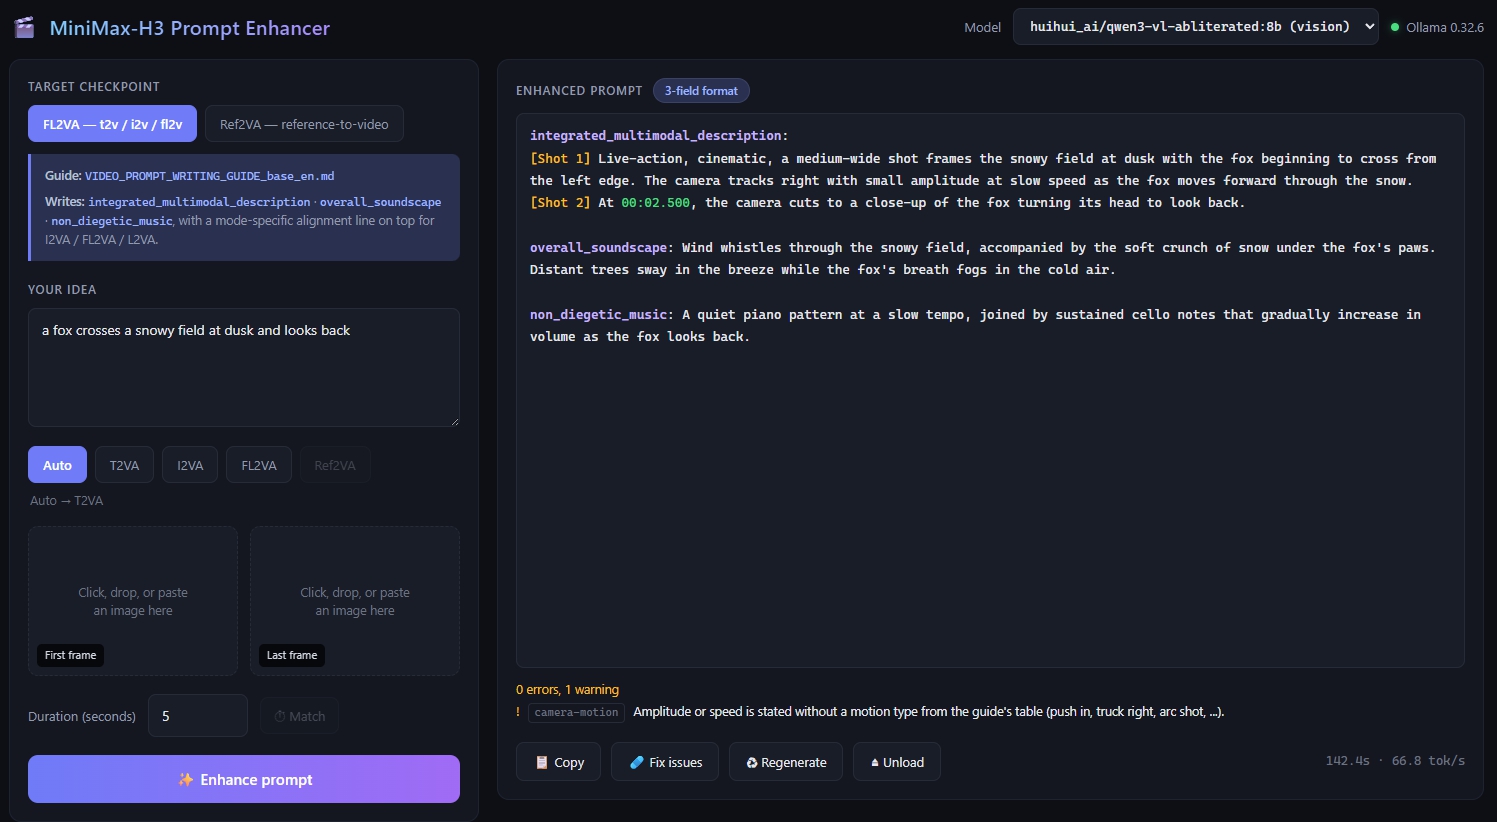Click the '[Shot 1]' marker in prompt
This screenshot has height=822, width=1497.
560,158
